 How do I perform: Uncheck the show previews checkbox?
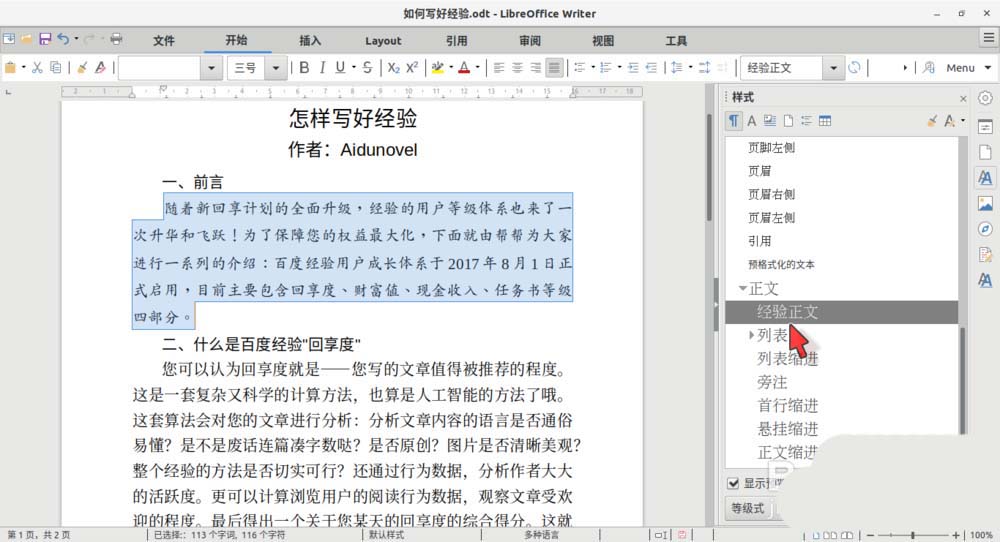pos(734,484)
